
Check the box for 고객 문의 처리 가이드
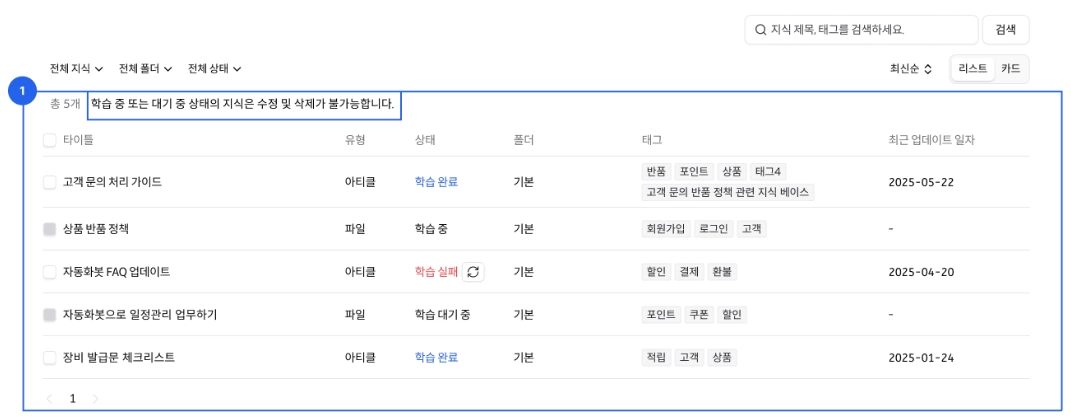point(49,182)
